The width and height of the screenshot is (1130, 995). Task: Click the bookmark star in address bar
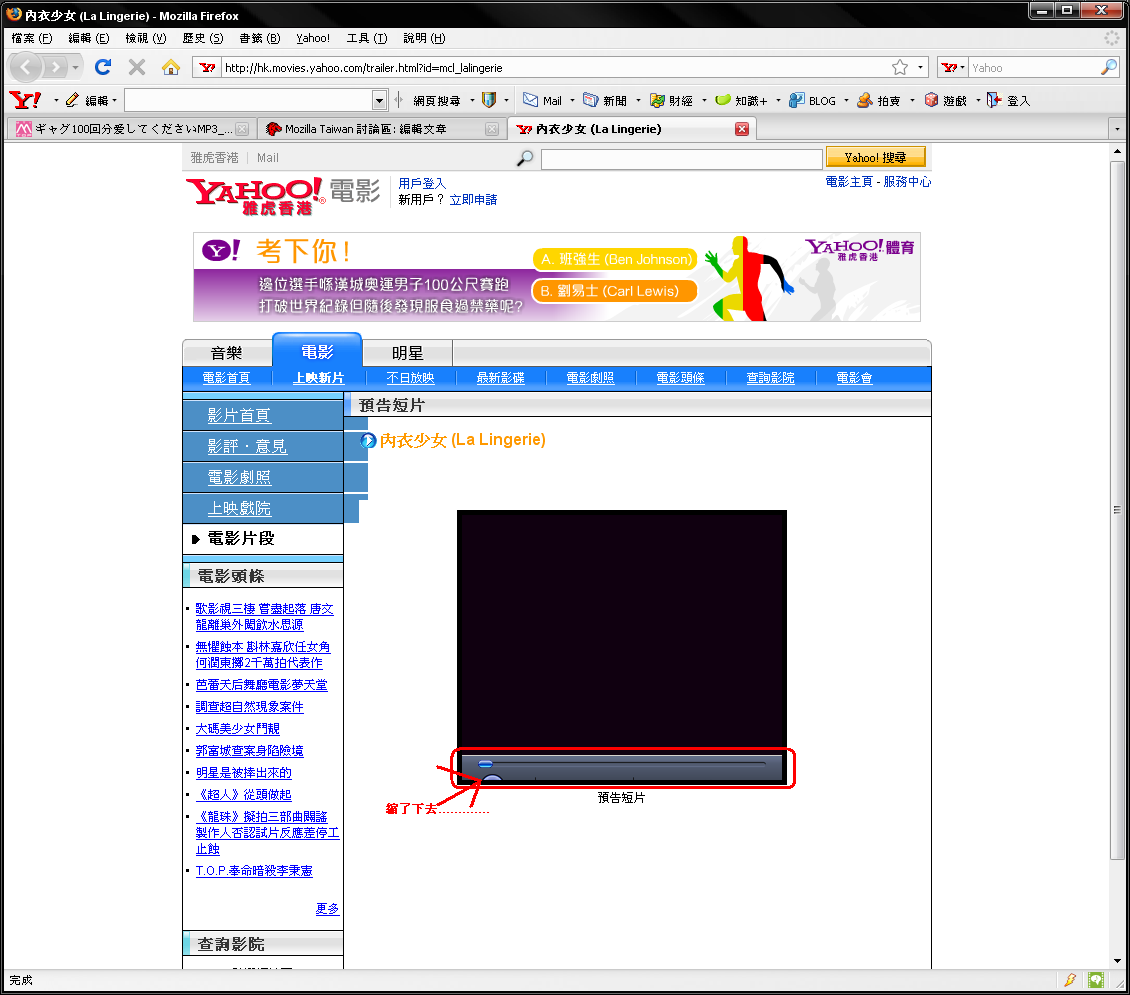point(899,68)
